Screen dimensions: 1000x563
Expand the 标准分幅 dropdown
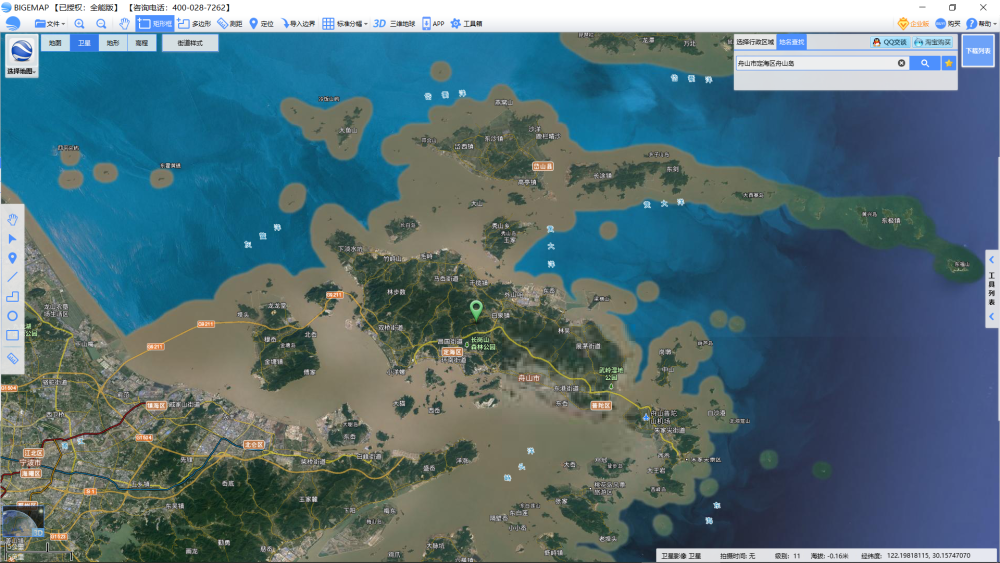pos(345,23)
